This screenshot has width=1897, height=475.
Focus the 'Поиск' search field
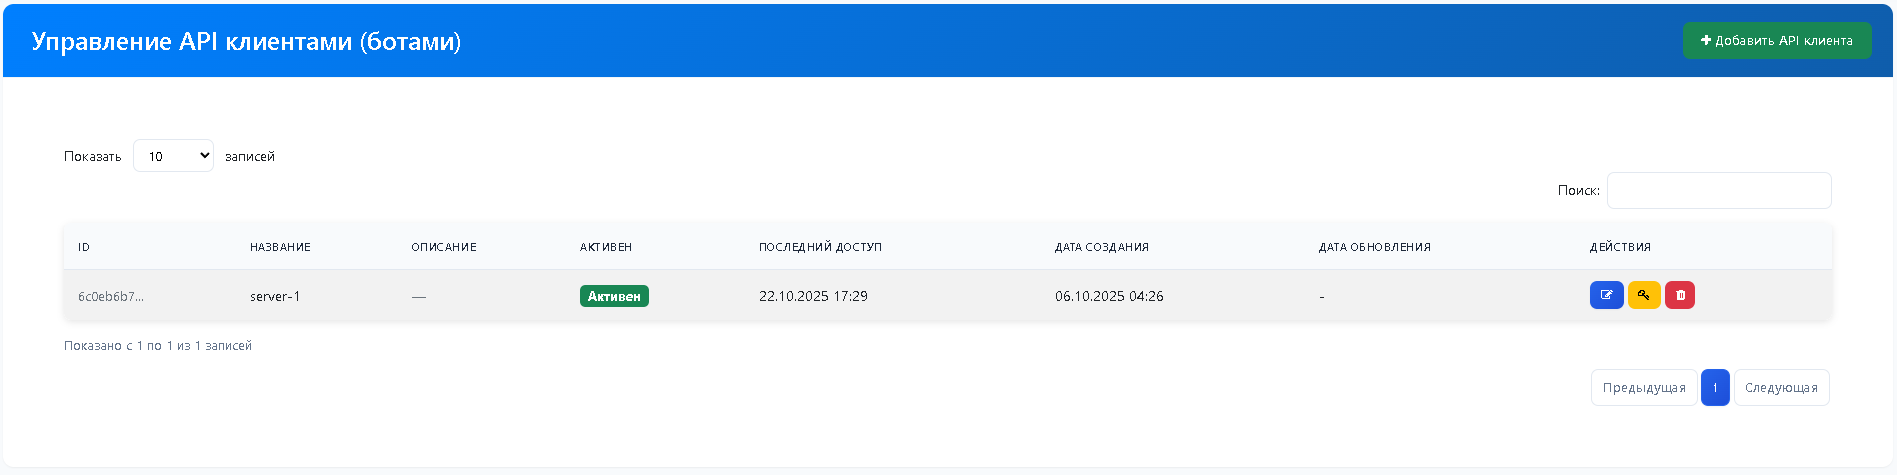point(1718,191)
